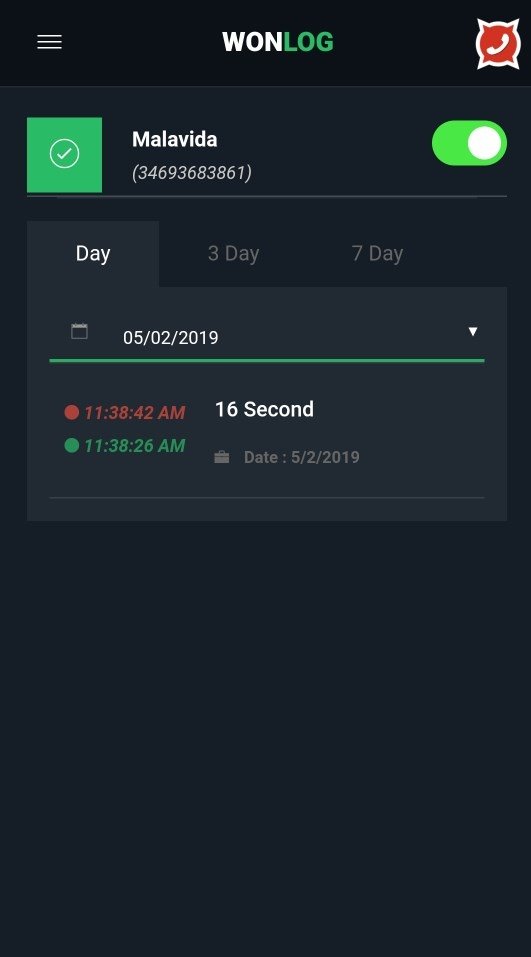Click the 16 Second session entry

[x=264, y=409]
